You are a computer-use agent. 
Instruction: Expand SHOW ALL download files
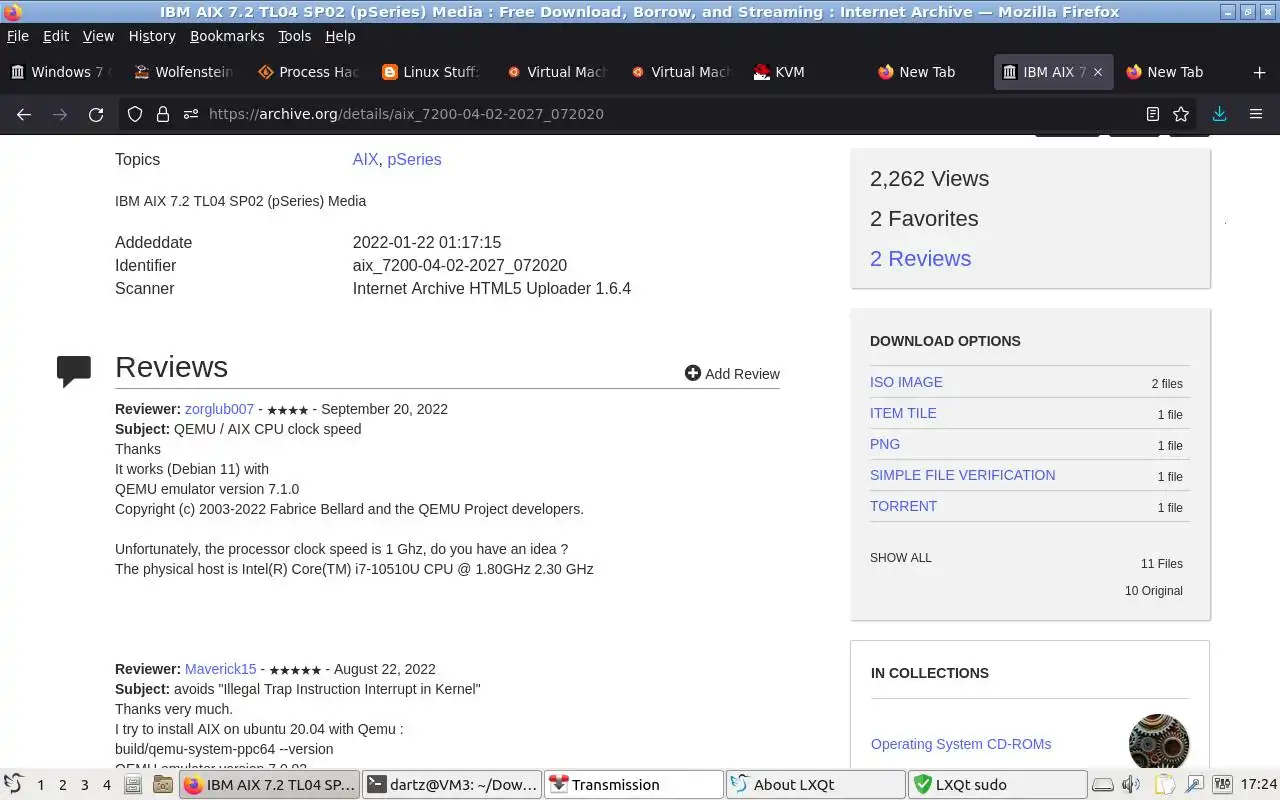(x=900, y=558)
